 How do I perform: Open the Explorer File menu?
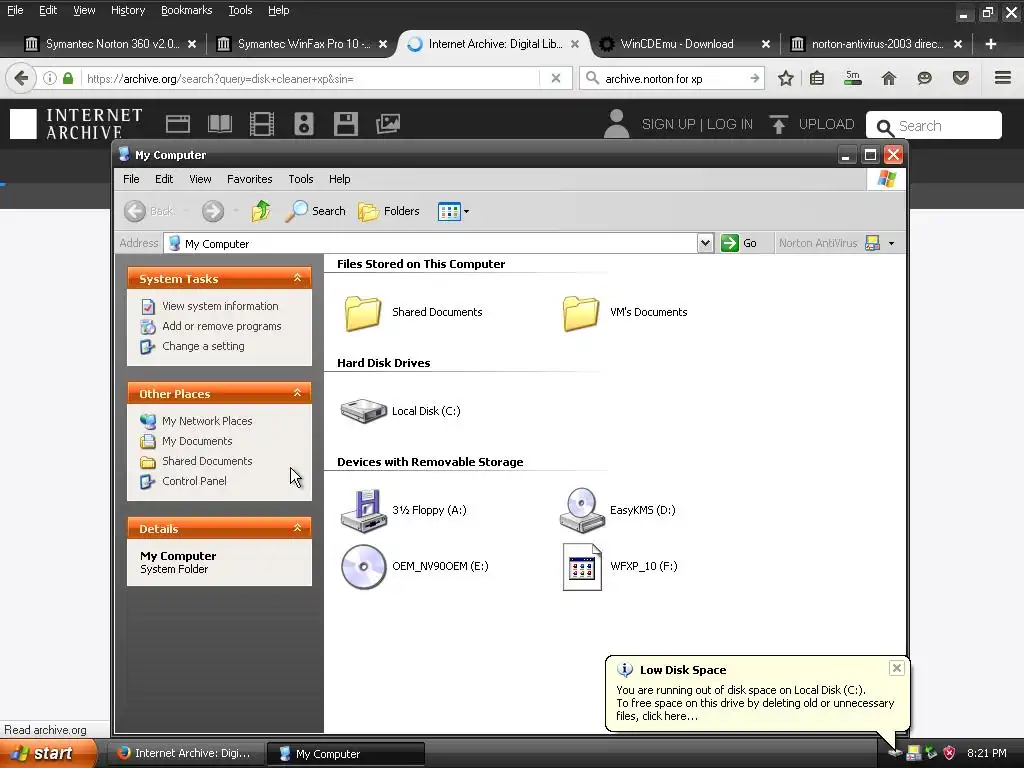(131, 179)
